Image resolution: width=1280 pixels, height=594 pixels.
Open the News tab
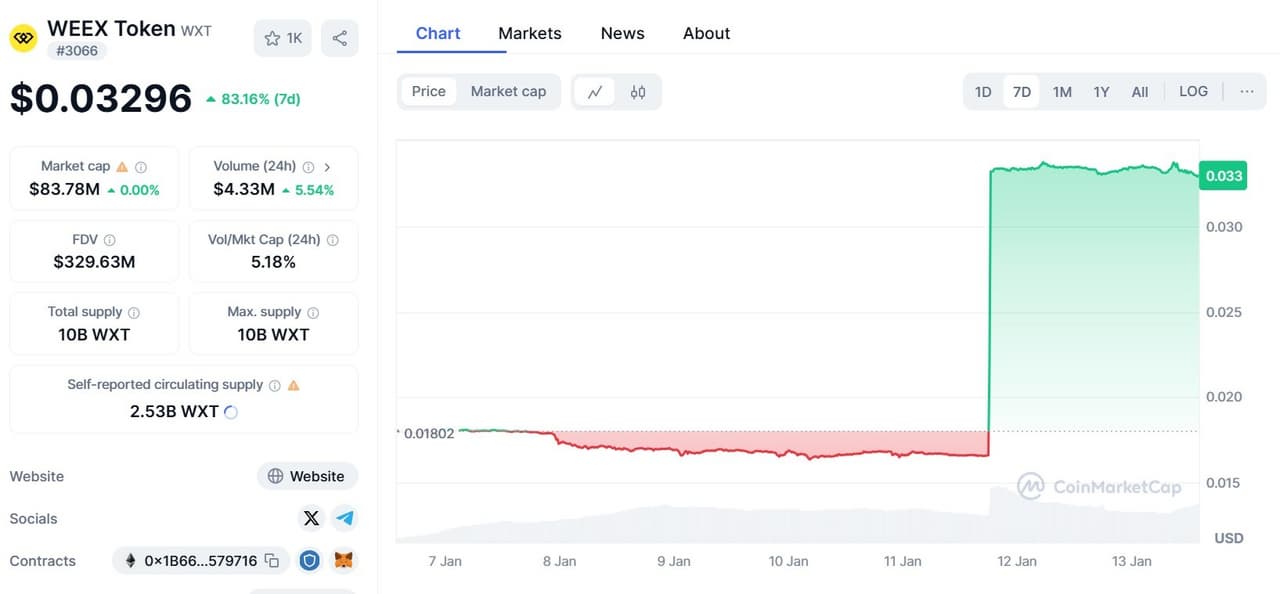click(622, 33)
